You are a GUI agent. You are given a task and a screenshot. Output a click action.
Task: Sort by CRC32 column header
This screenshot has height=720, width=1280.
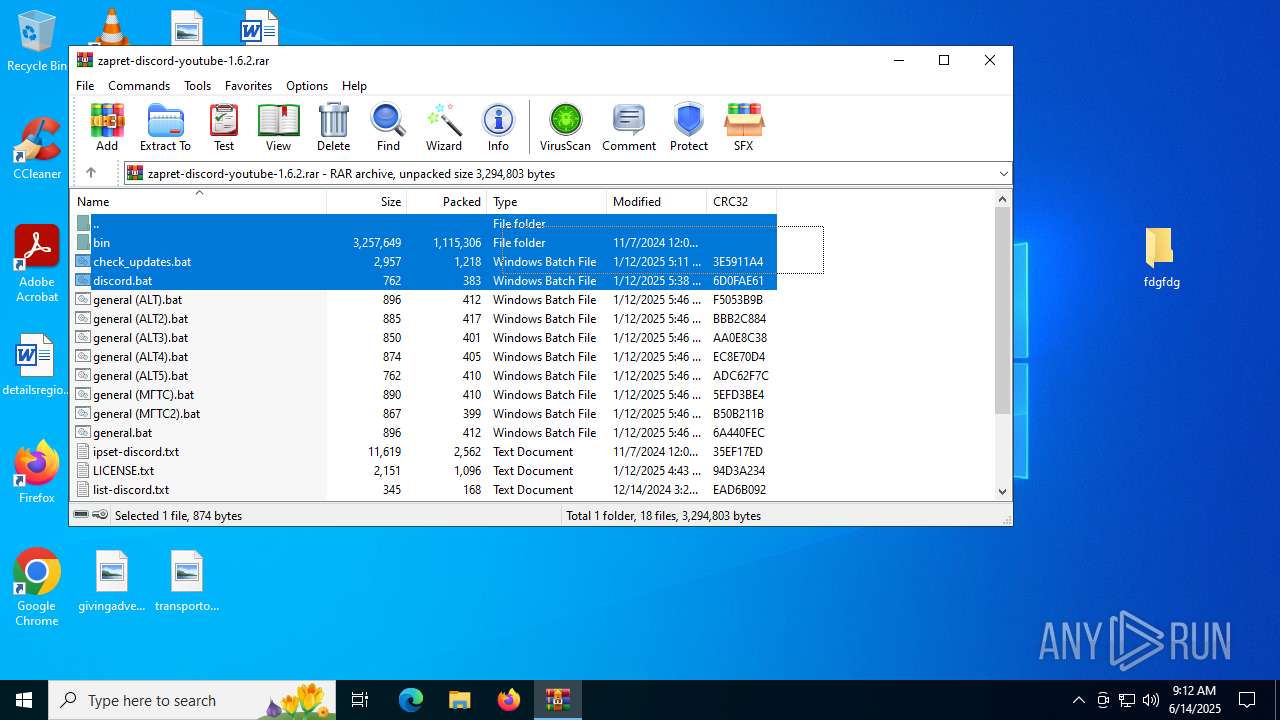click(x=742, y=201)
